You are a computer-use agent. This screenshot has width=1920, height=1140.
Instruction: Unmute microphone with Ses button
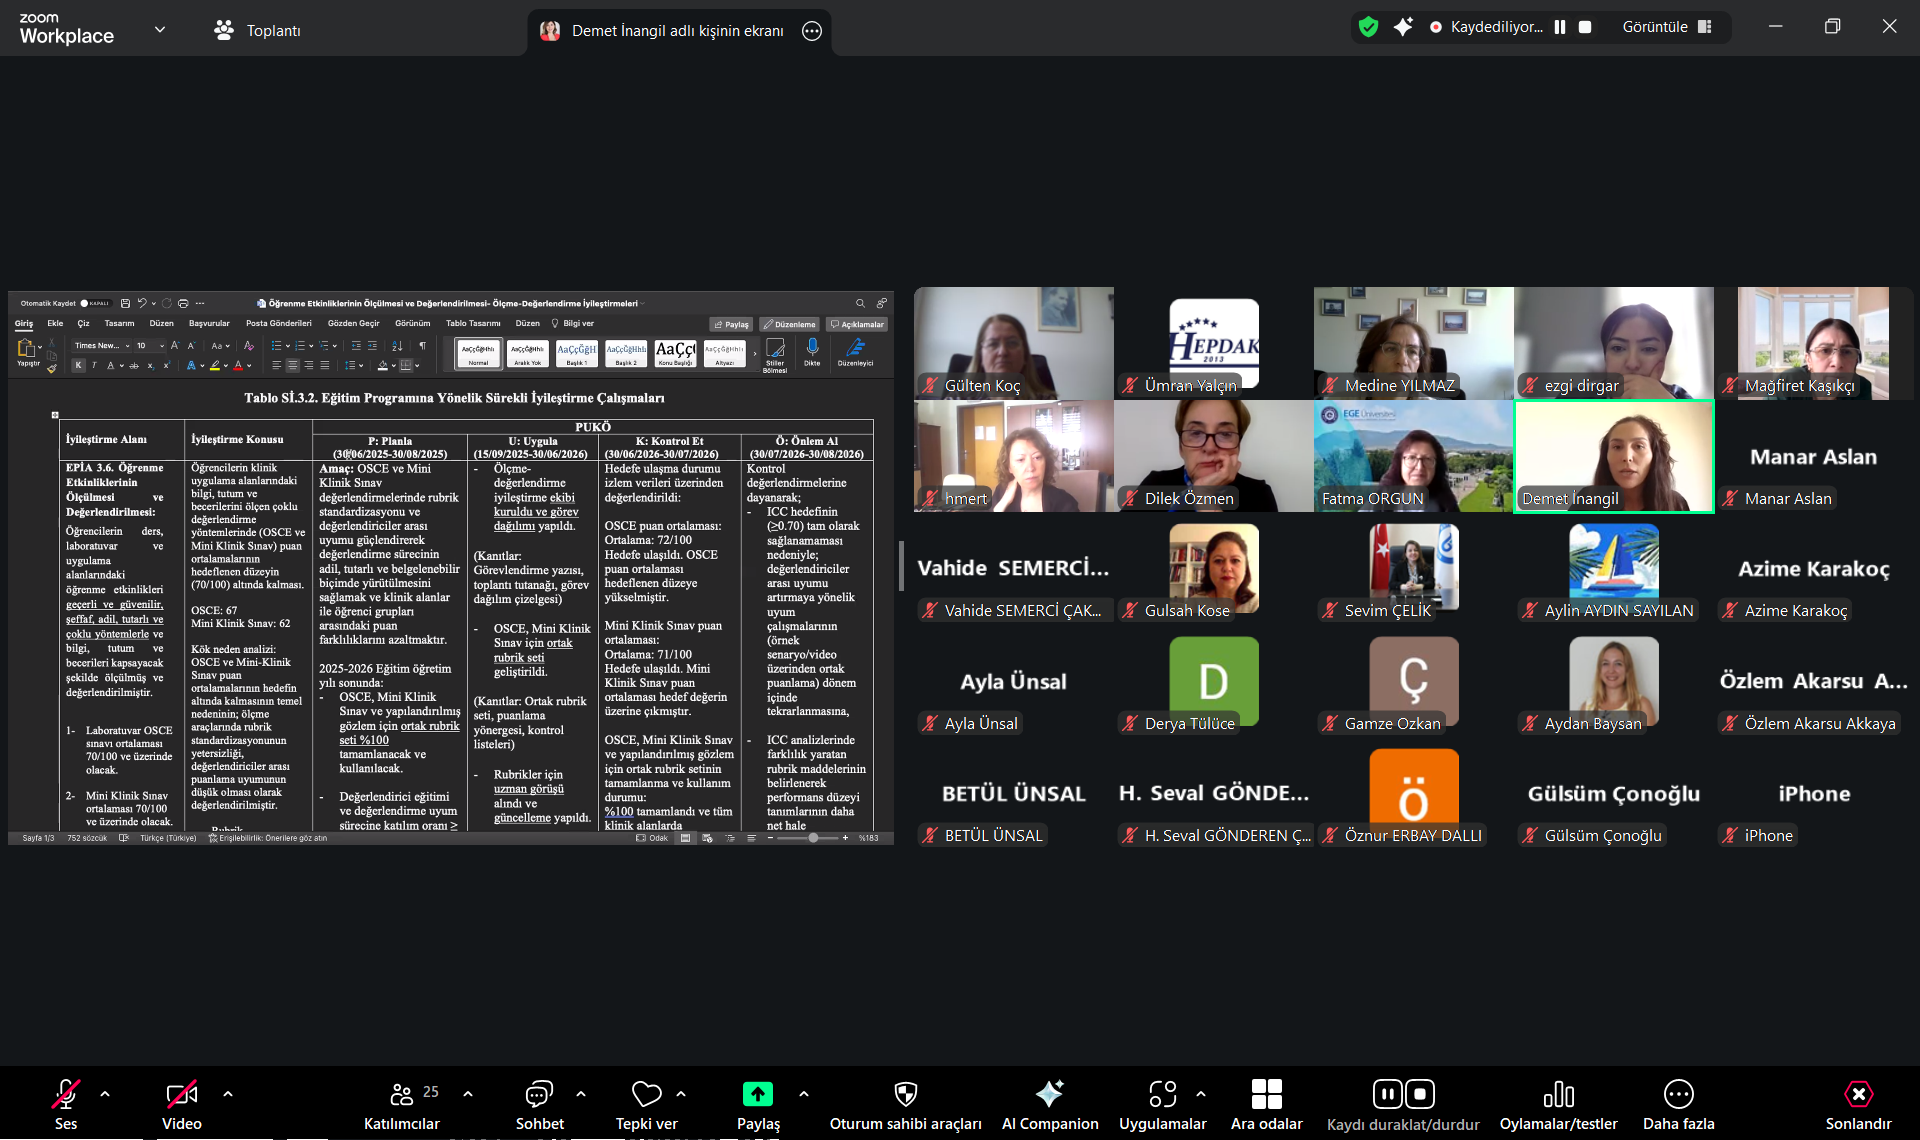pyautogui.click(x=66, y=1104)
